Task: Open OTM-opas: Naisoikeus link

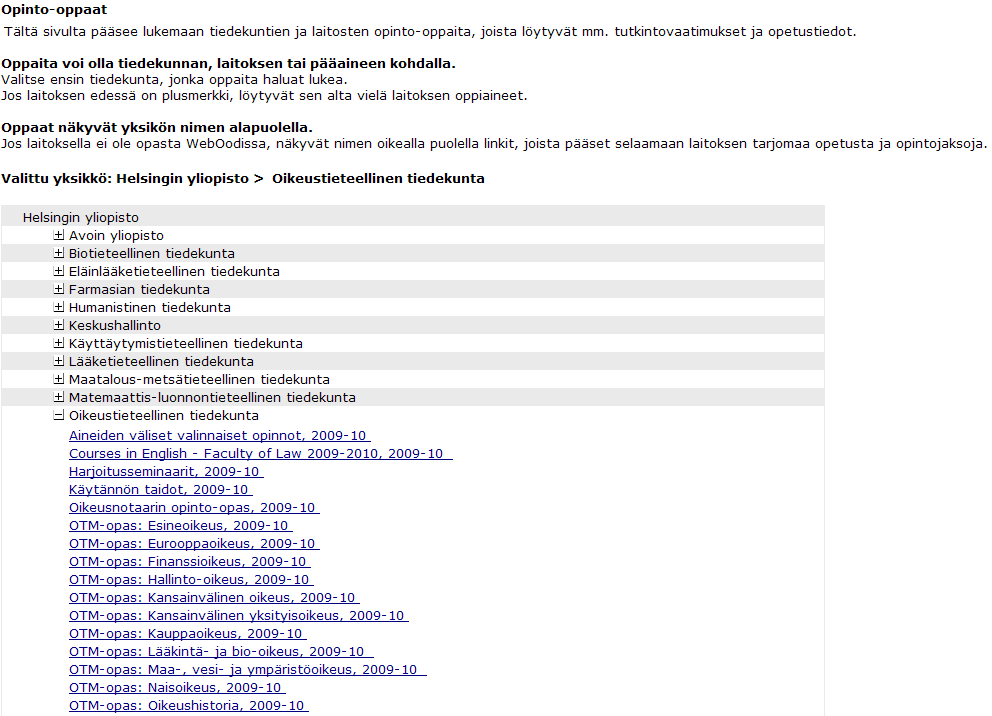Action: (177, 688)
